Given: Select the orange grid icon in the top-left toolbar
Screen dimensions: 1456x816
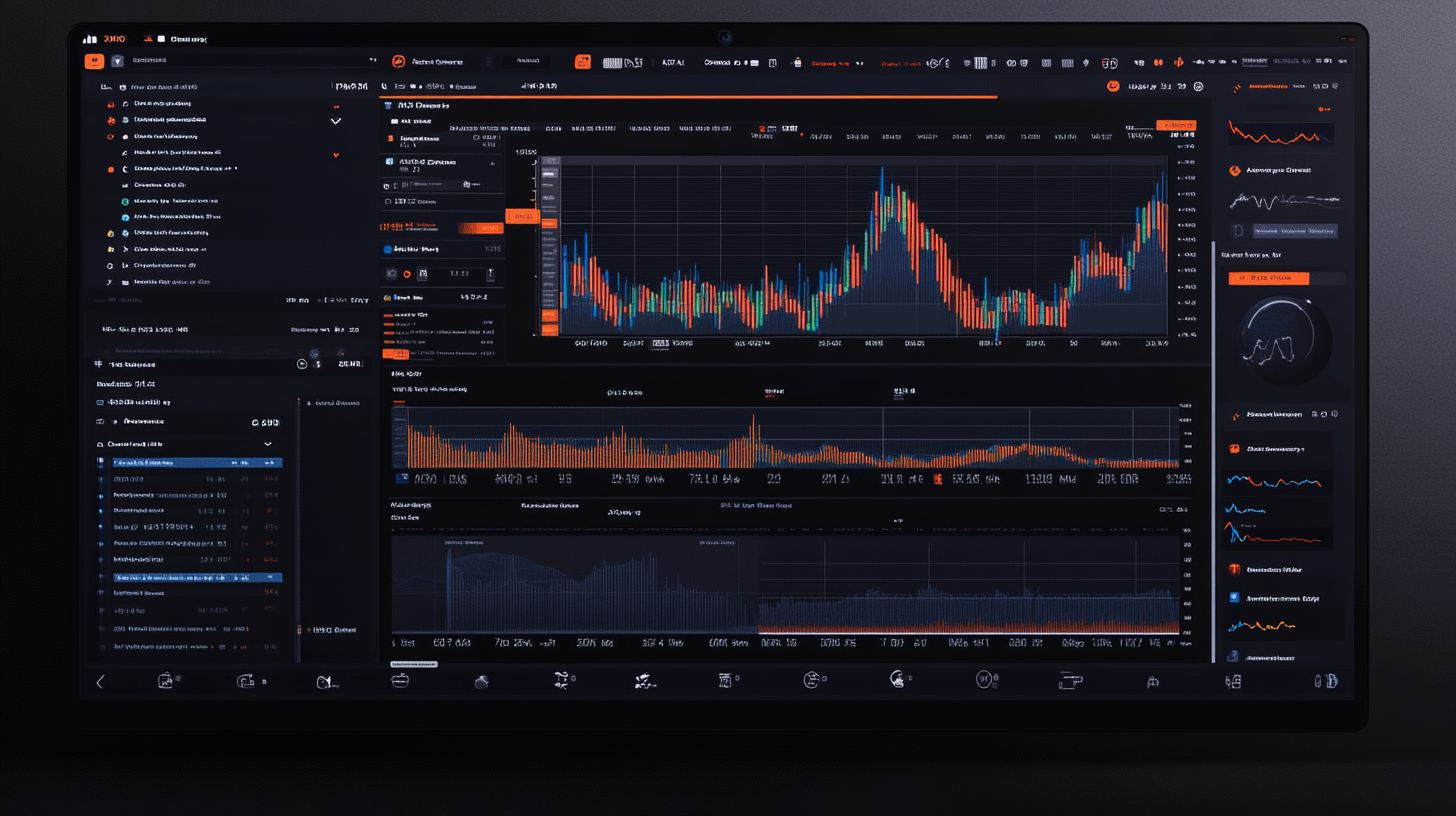Looking at the screenshot, I should [x=95, y=61].
